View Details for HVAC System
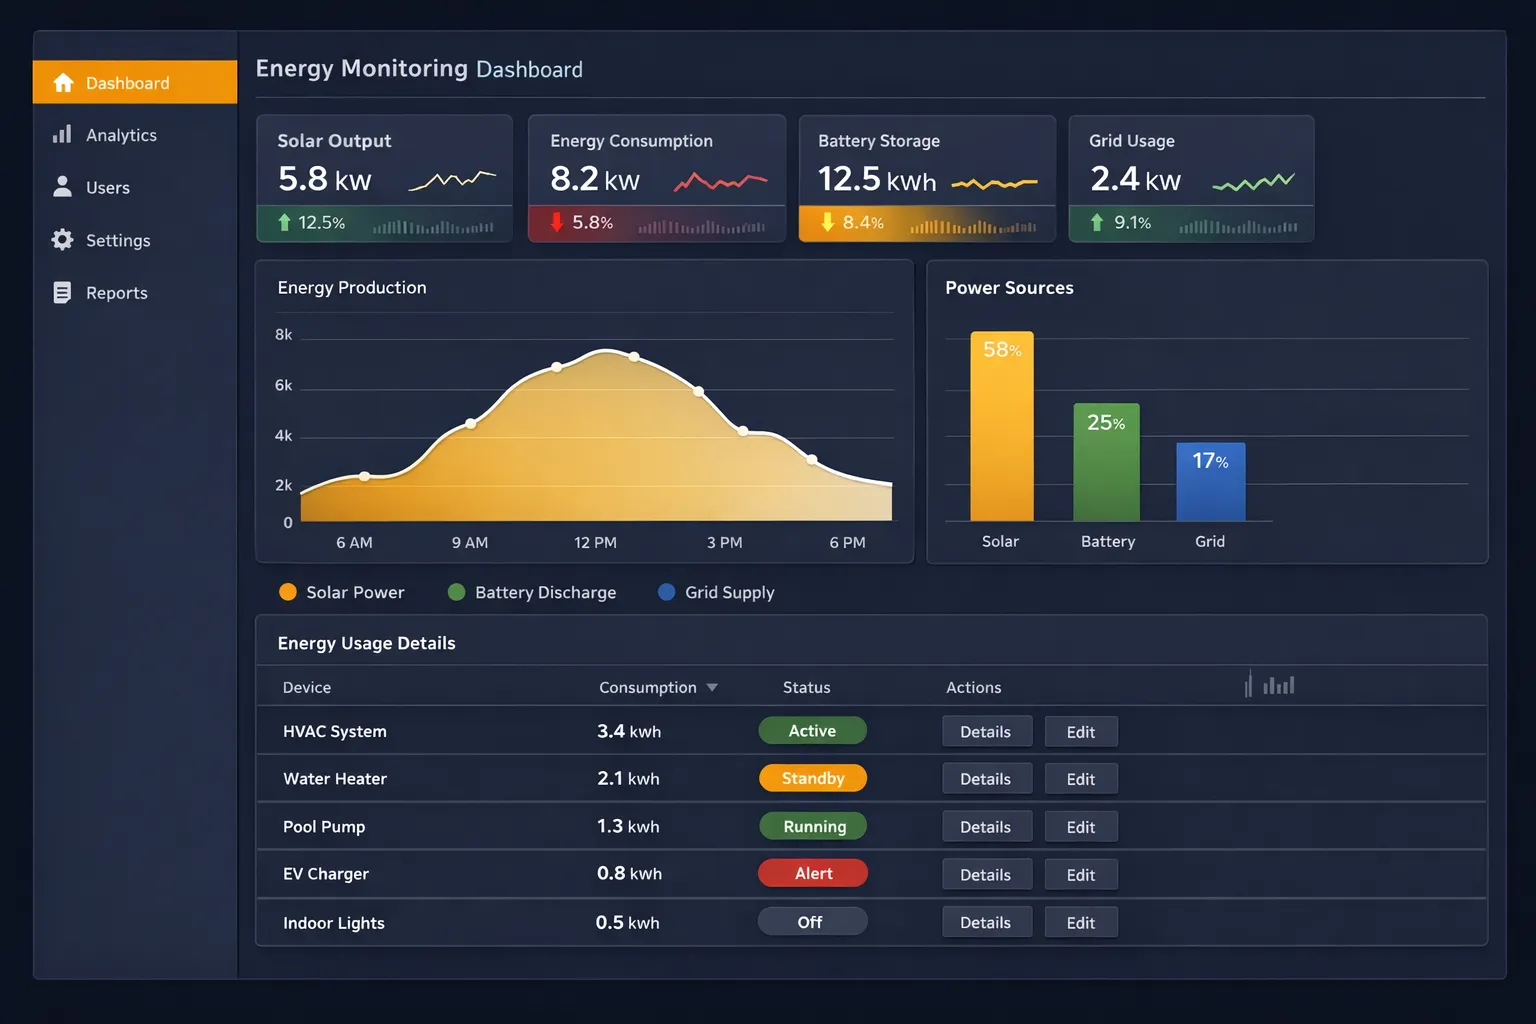1536x1024 pixels. pyautogui.click(x=986, y=732)
